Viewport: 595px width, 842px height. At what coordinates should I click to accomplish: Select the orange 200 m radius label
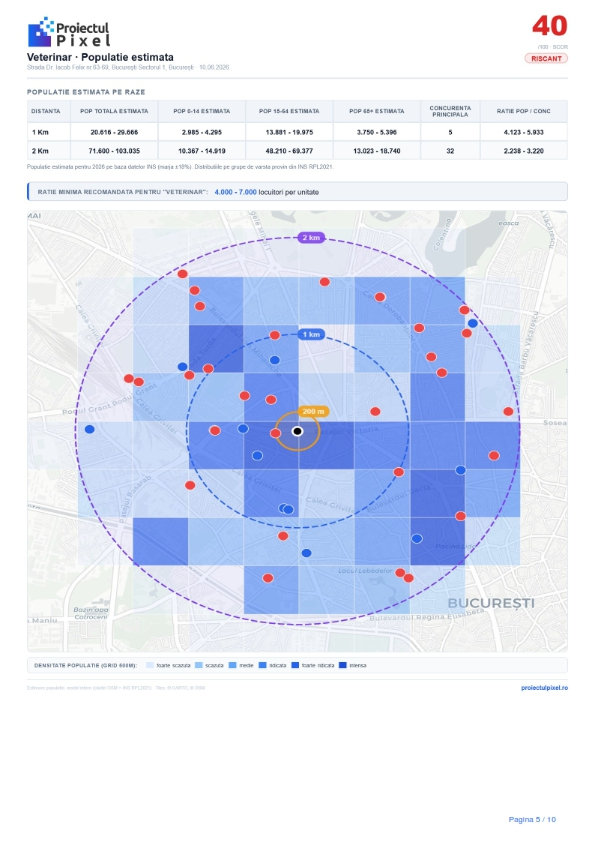pos(313,411)
